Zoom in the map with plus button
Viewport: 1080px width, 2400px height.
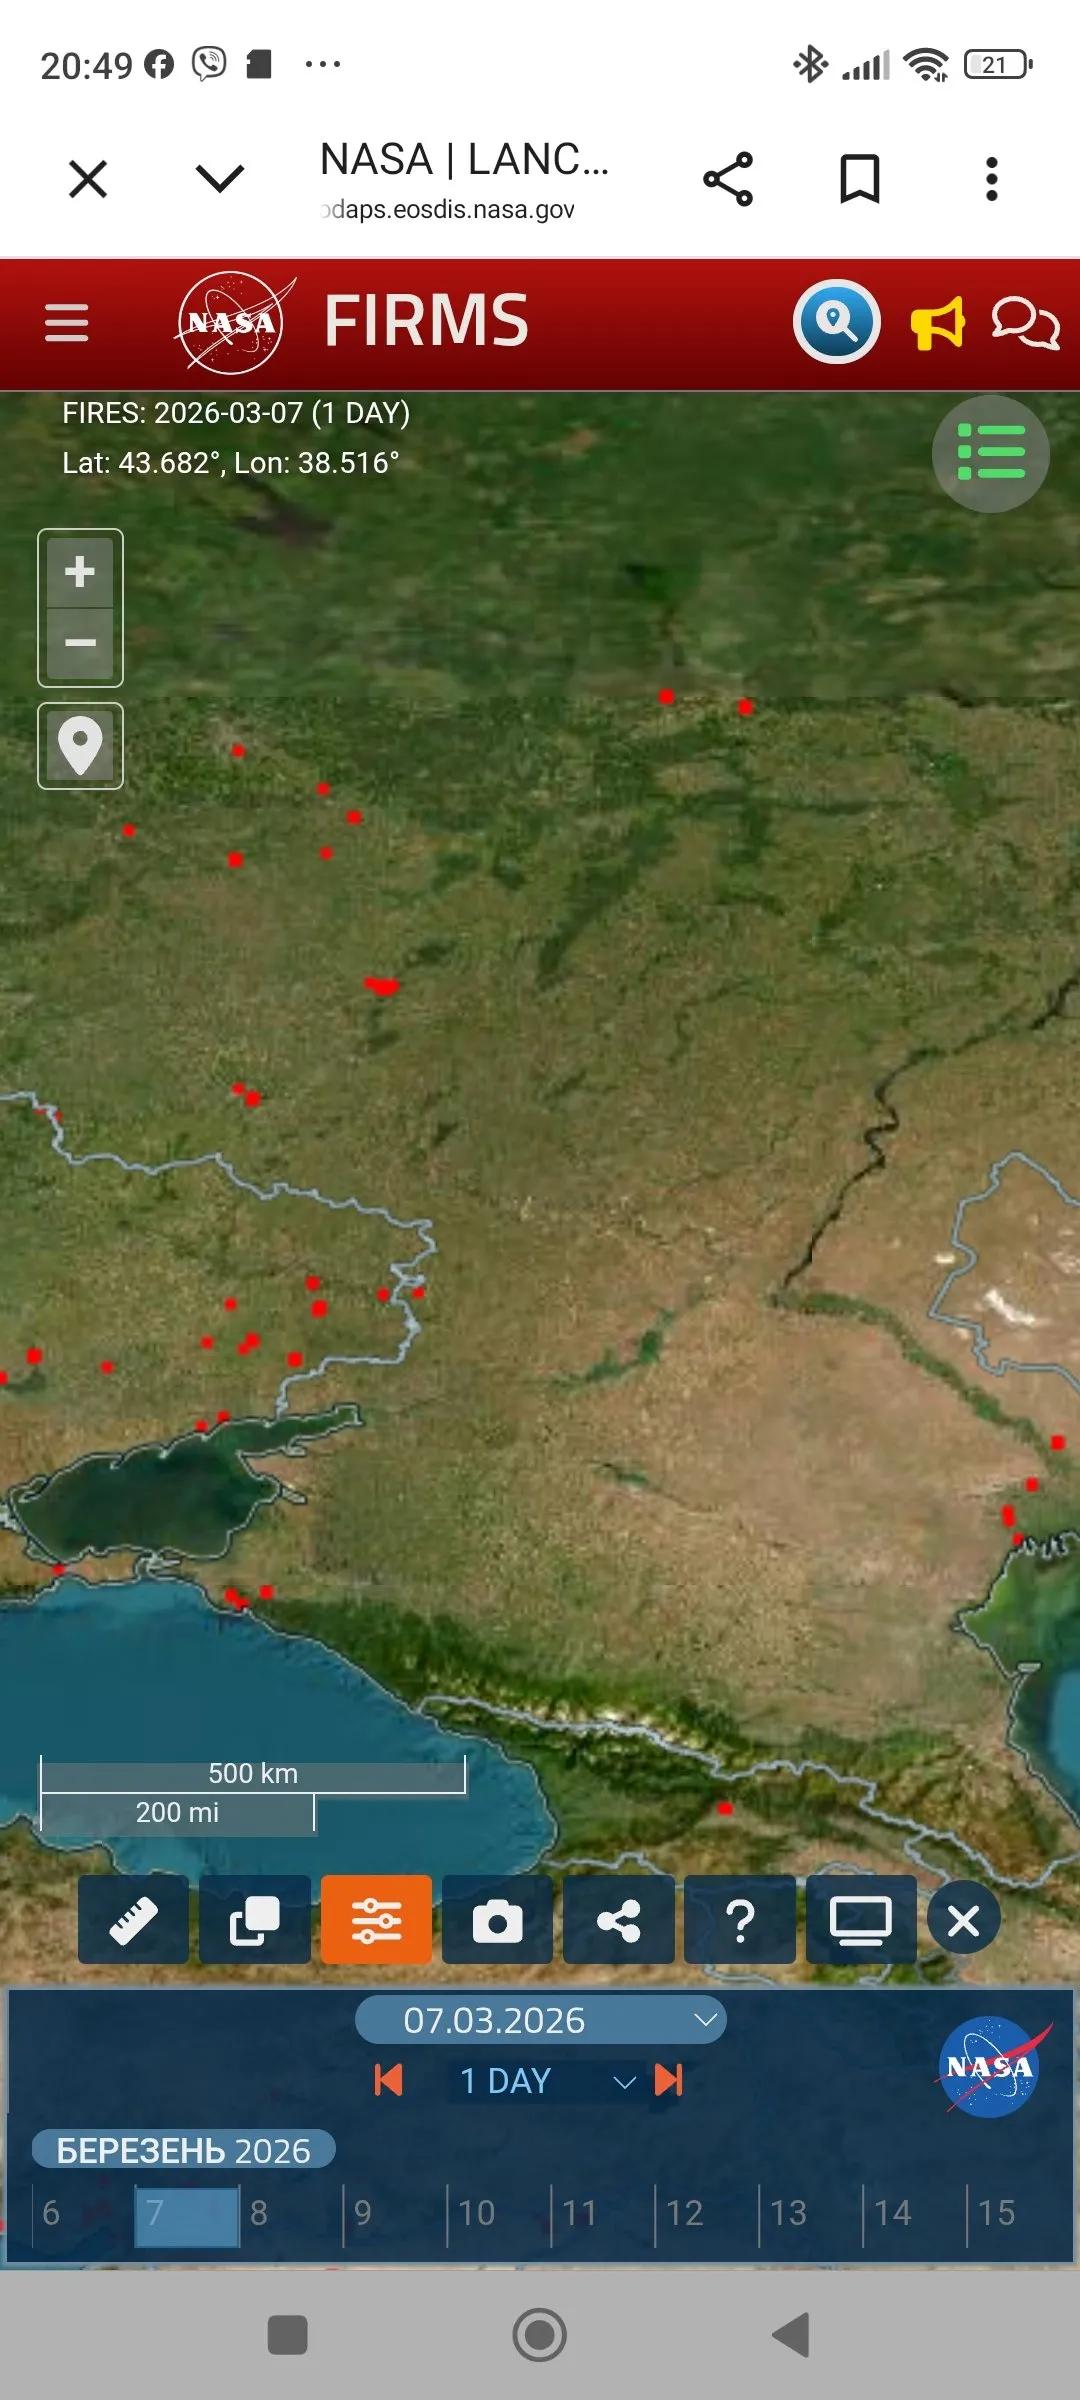coord(80,572)
